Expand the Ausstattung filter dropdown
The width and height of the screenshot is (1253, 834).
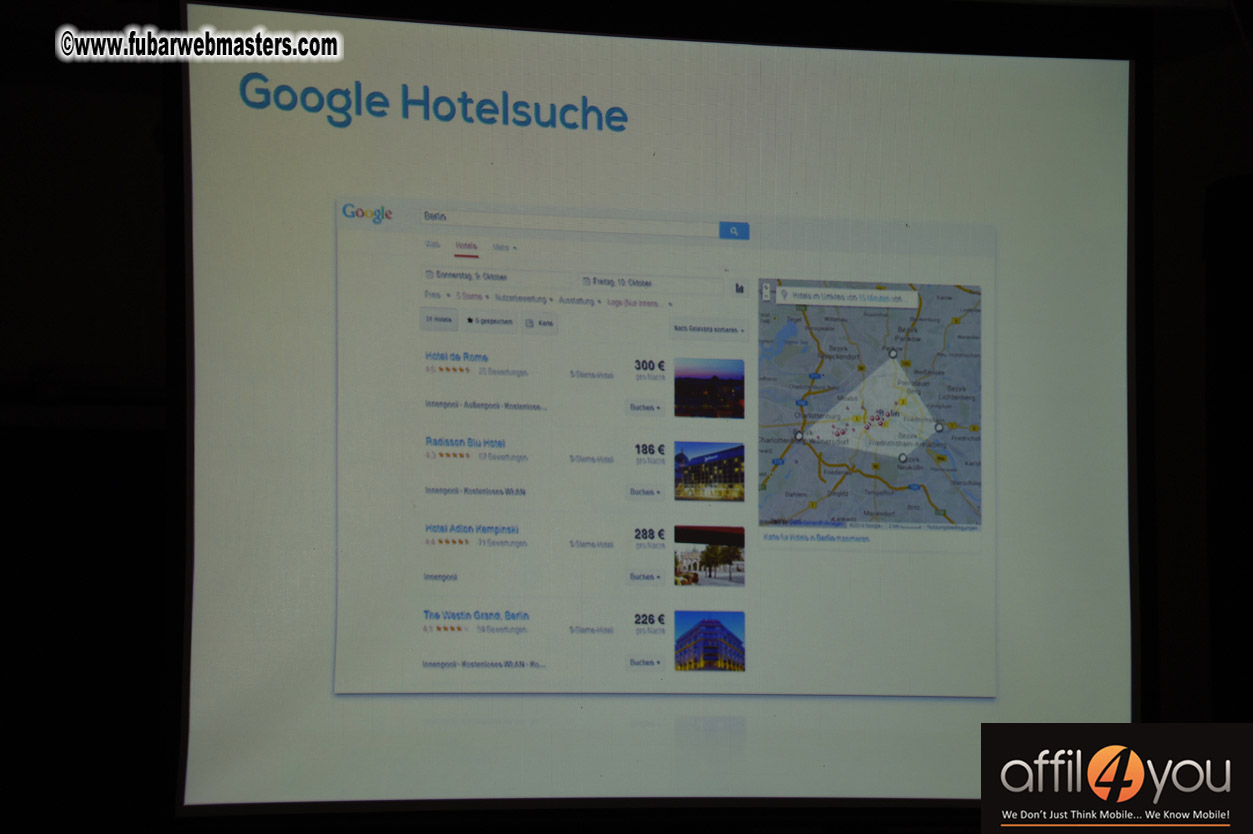pos(579,299)
